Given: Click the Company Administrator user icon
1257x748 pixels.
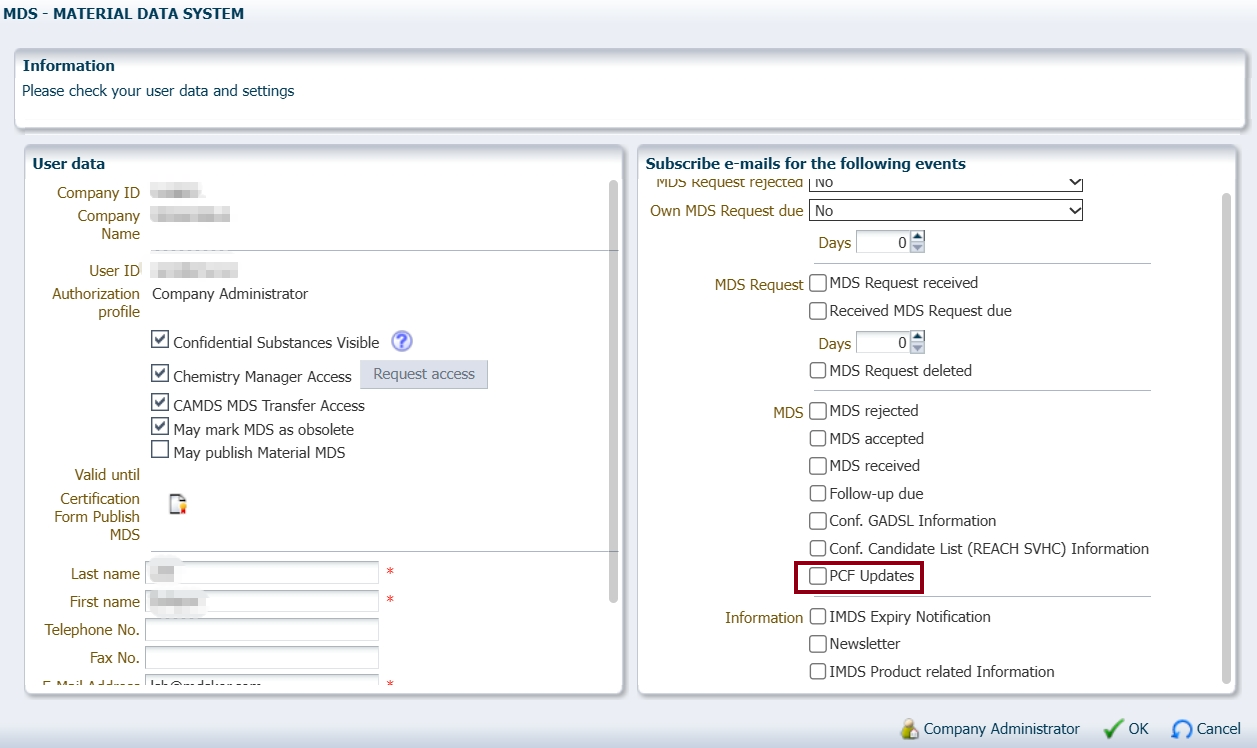Looking at the screenshot, I should click(x=909, y=729).
